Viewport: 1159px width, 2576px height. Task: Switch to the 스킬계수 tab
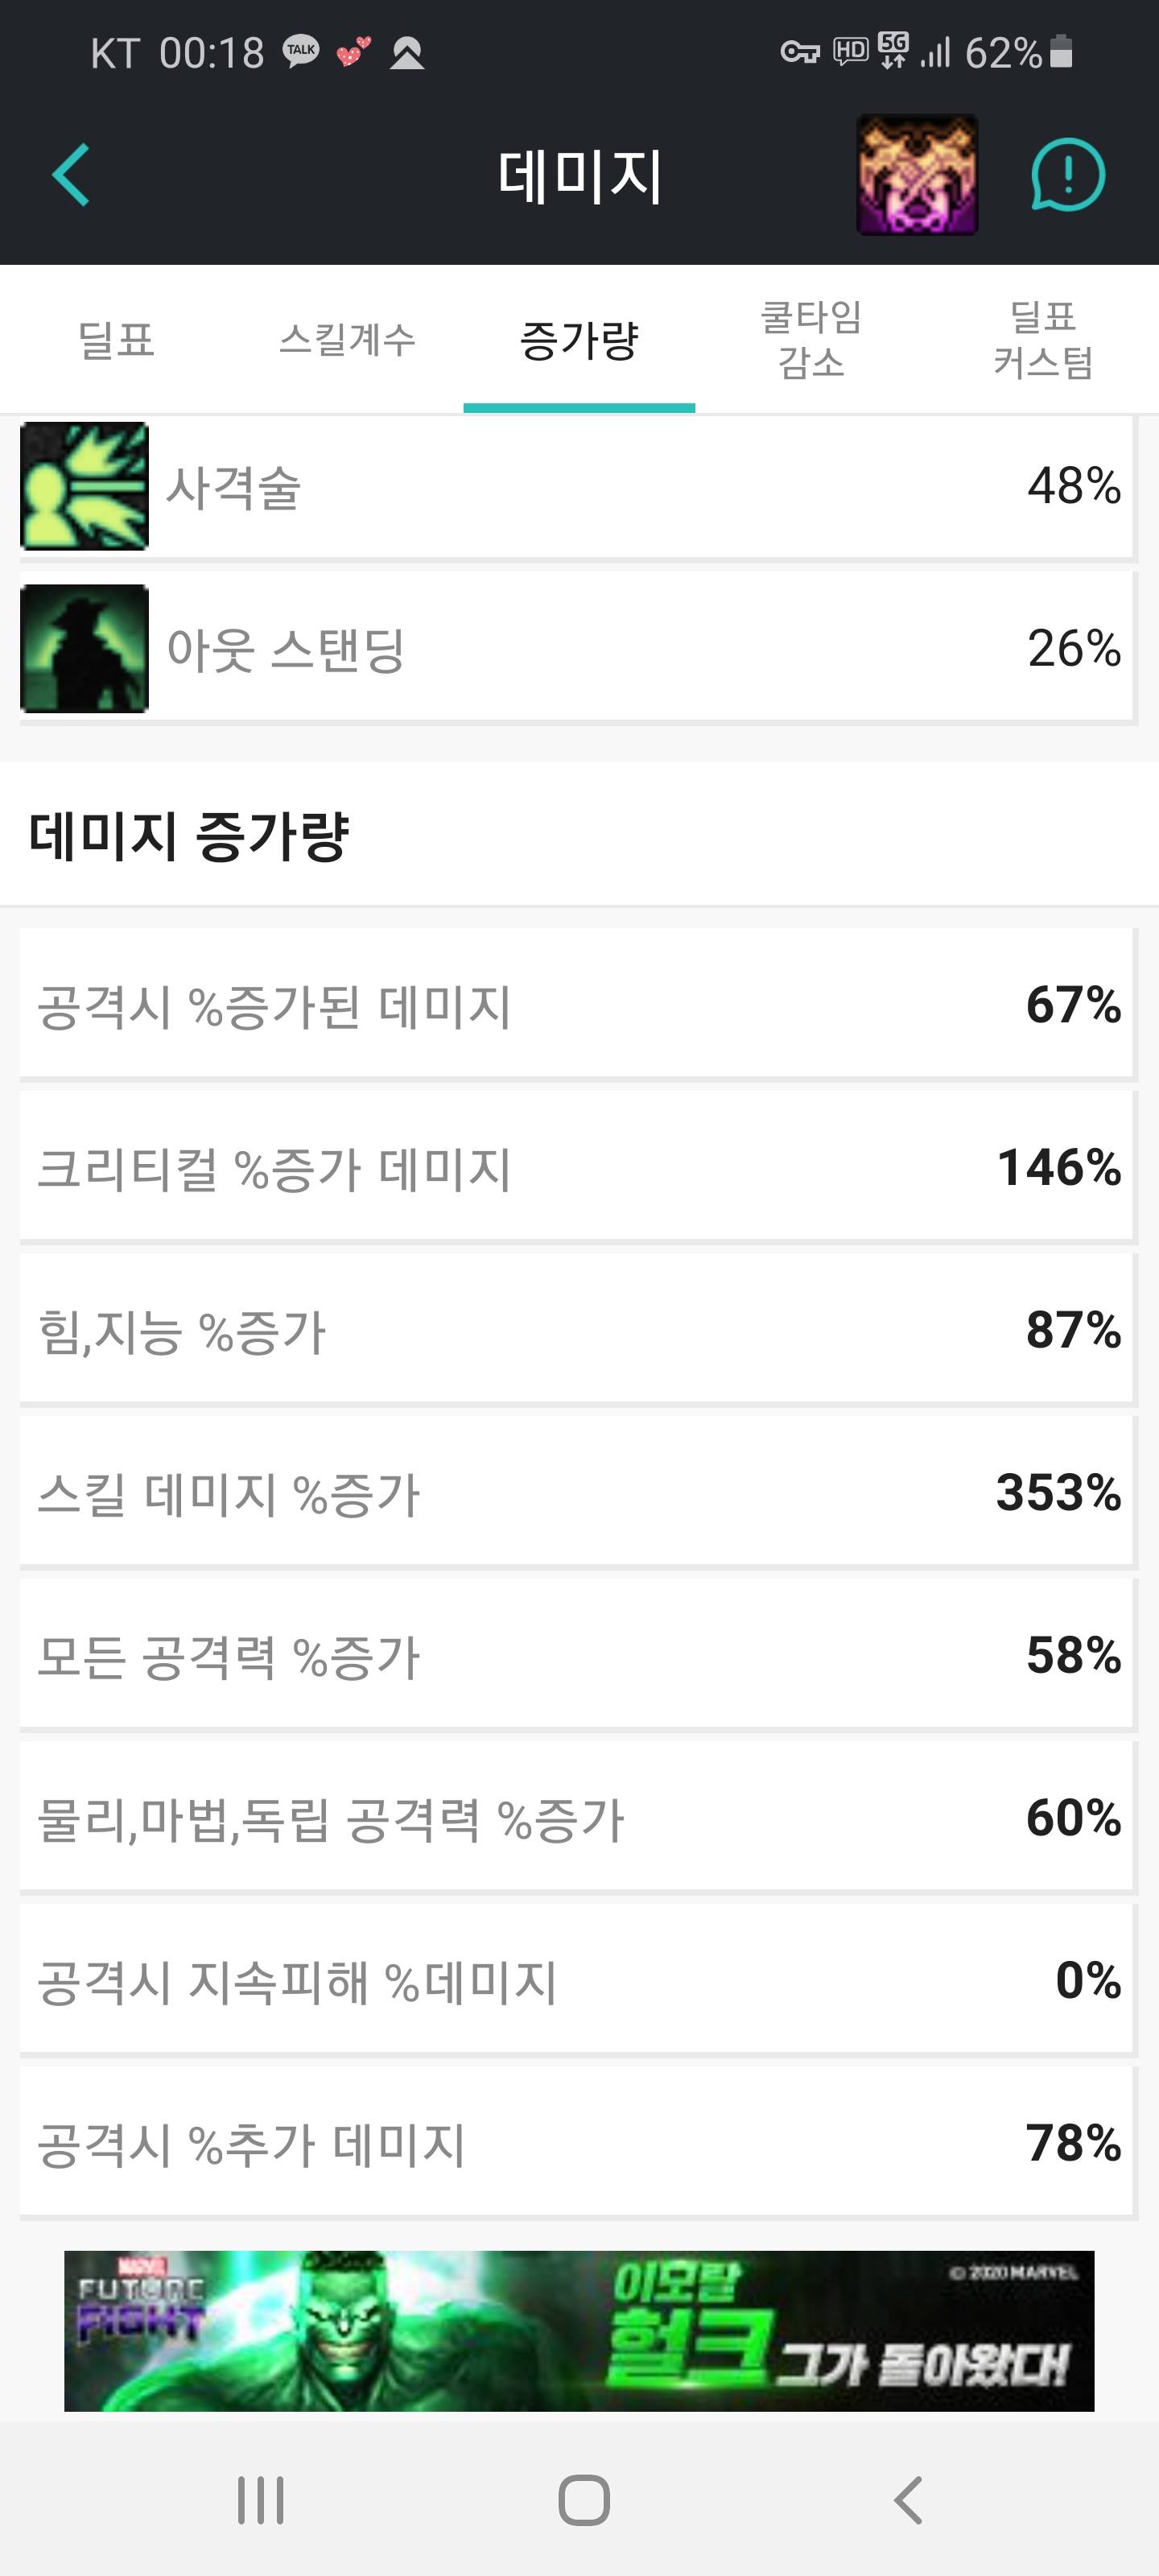[x=347, y=340]
